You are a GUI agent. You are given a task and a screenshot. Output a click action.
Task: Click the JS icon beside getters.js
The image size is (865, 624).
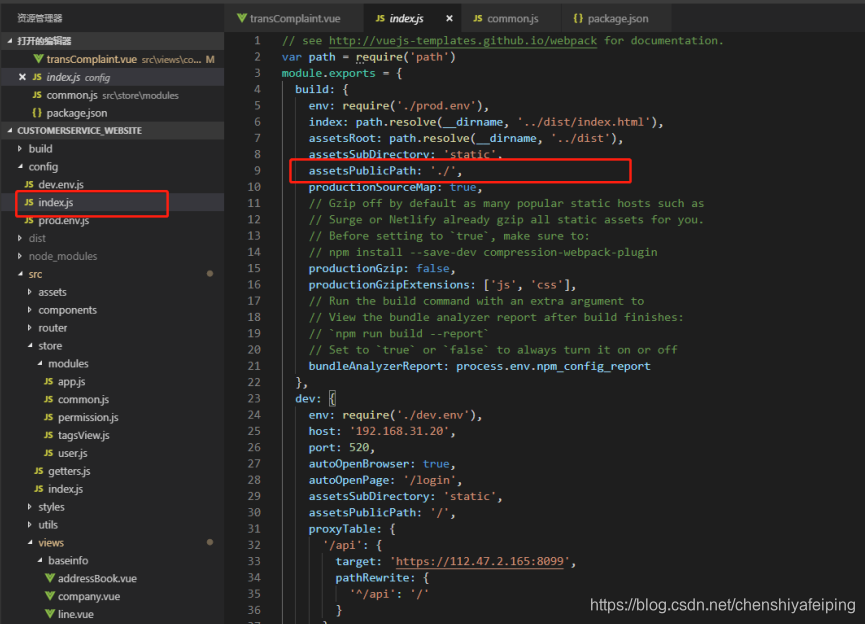(39, 471)
